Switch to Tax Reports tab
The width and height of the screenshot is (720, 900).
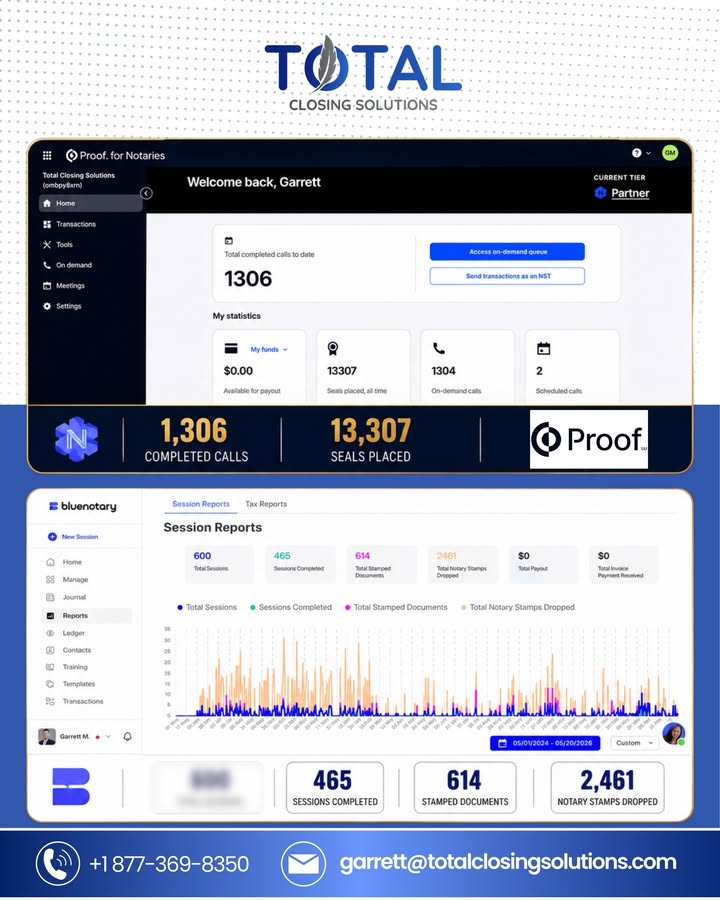coord(266,504)
